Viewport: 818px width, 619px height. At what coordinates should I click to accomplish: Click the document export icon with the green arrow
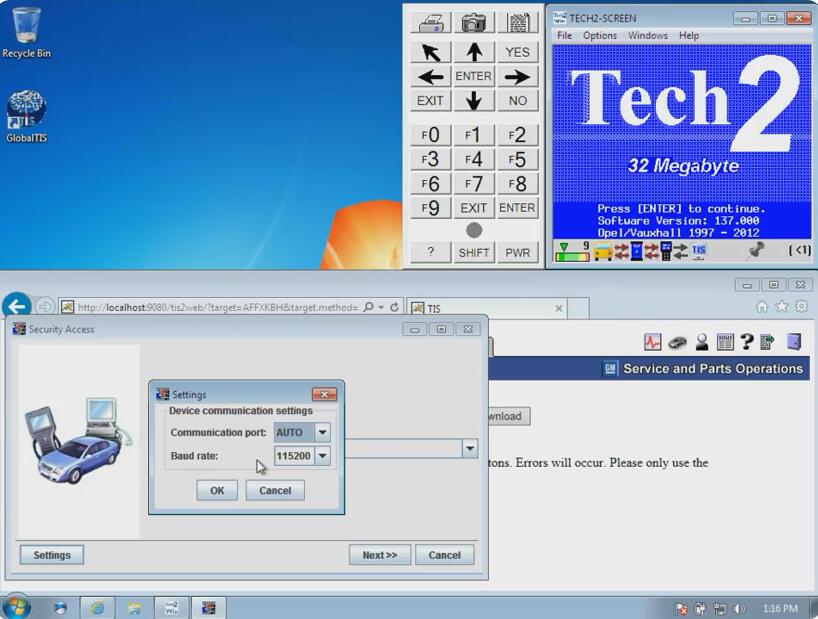pyautogui.click(x=767, y=342)
